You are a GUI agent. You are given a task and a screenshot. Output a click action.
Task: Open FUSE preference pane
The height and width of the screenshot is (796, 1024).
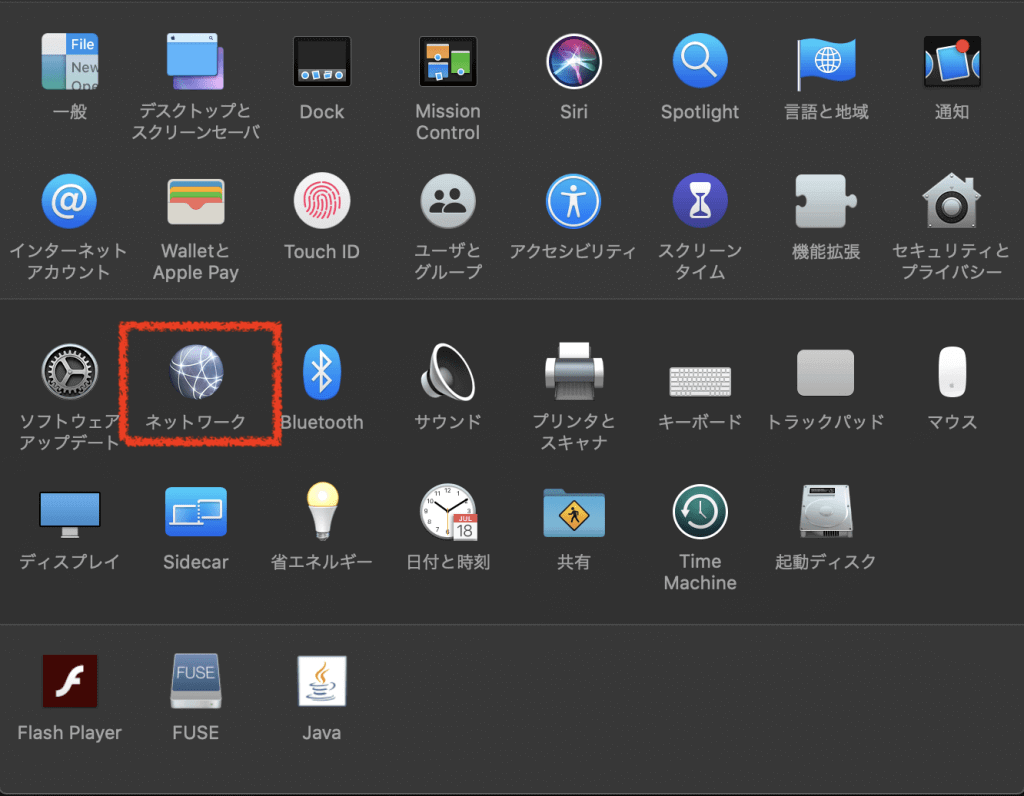195,681
